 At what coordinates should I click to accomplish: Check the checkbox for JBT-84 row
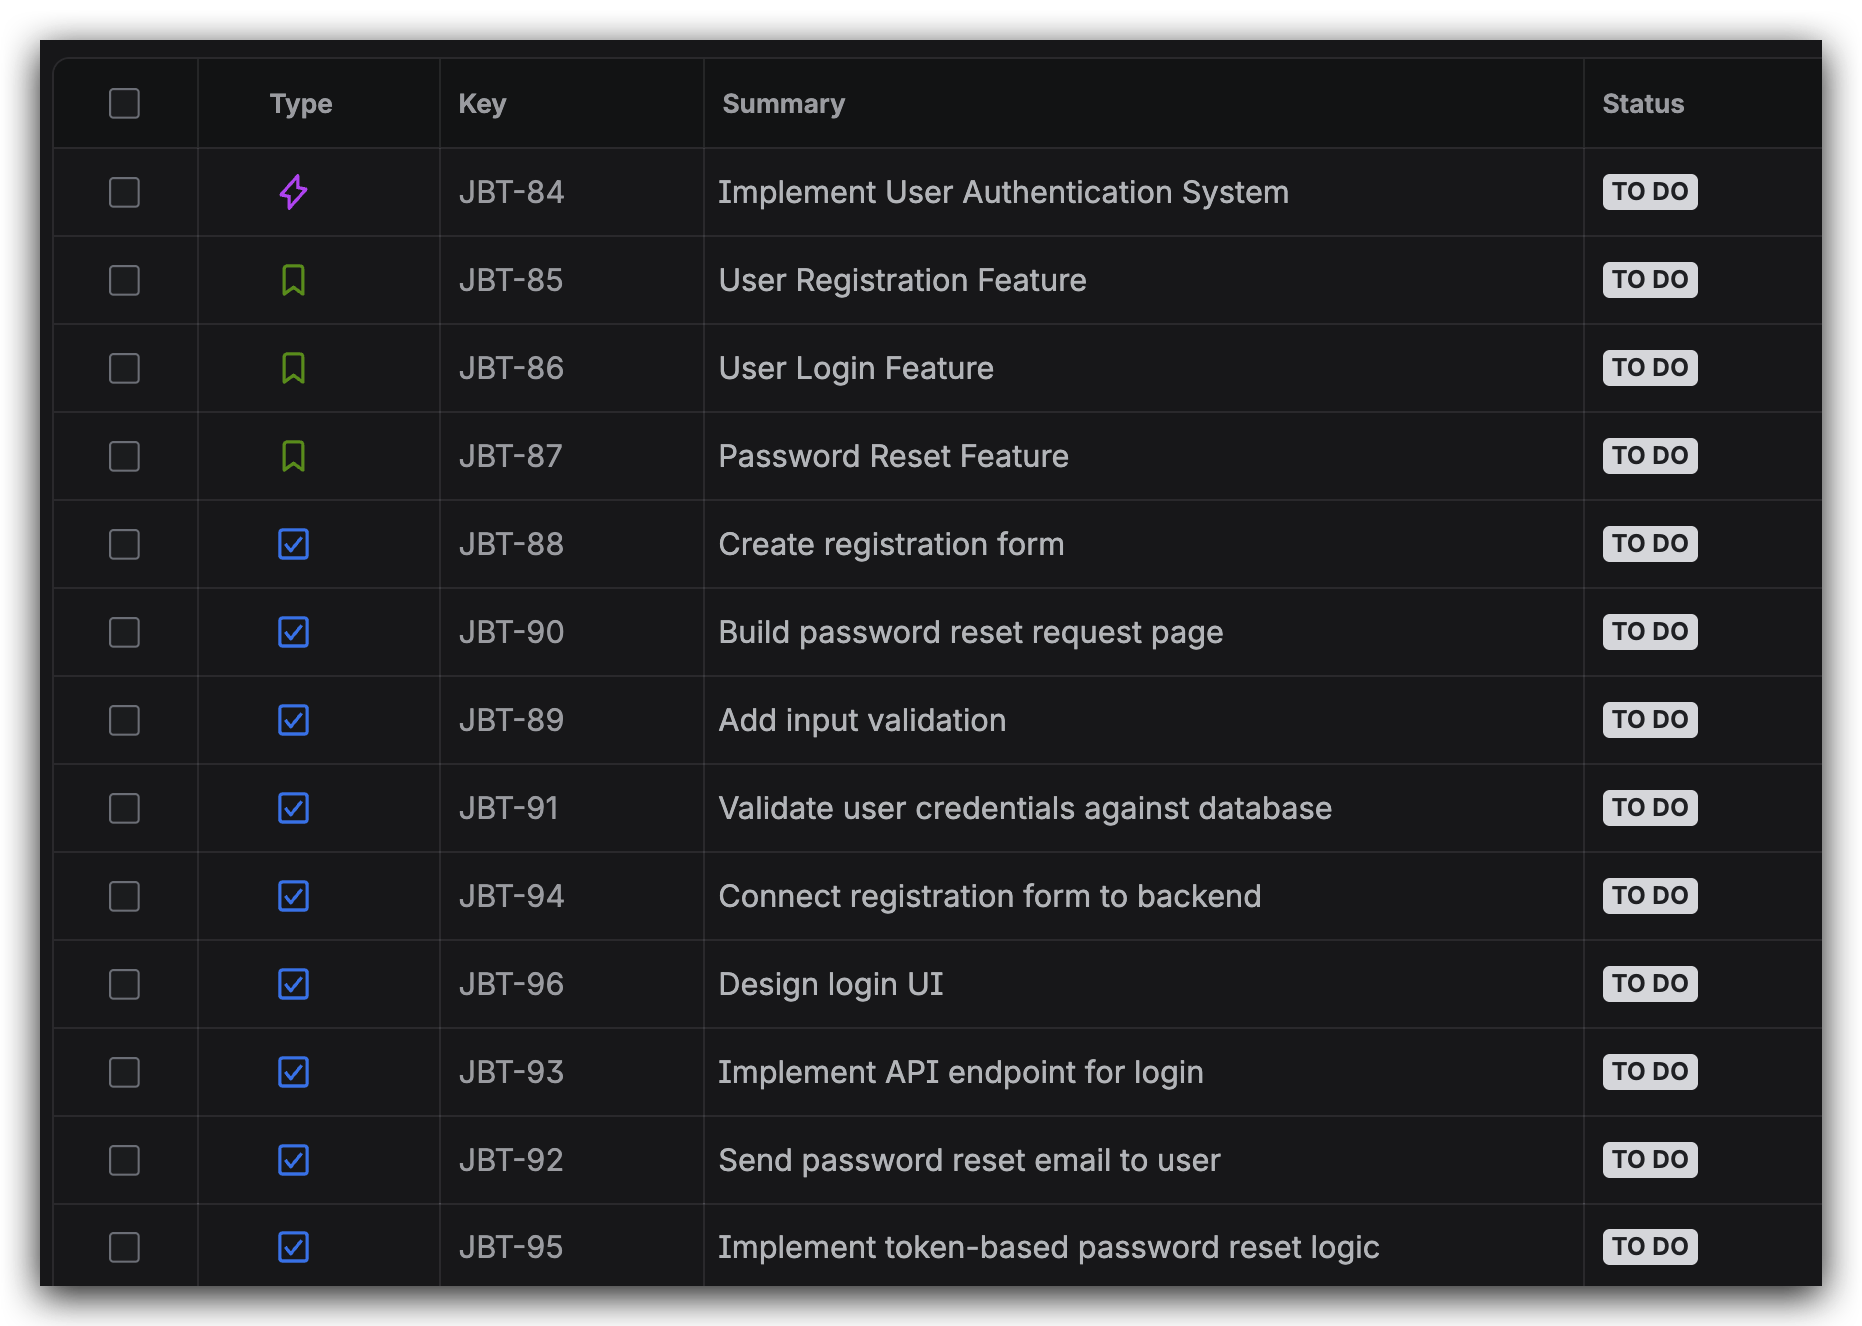pyautogui.click(x=124, y=192)
